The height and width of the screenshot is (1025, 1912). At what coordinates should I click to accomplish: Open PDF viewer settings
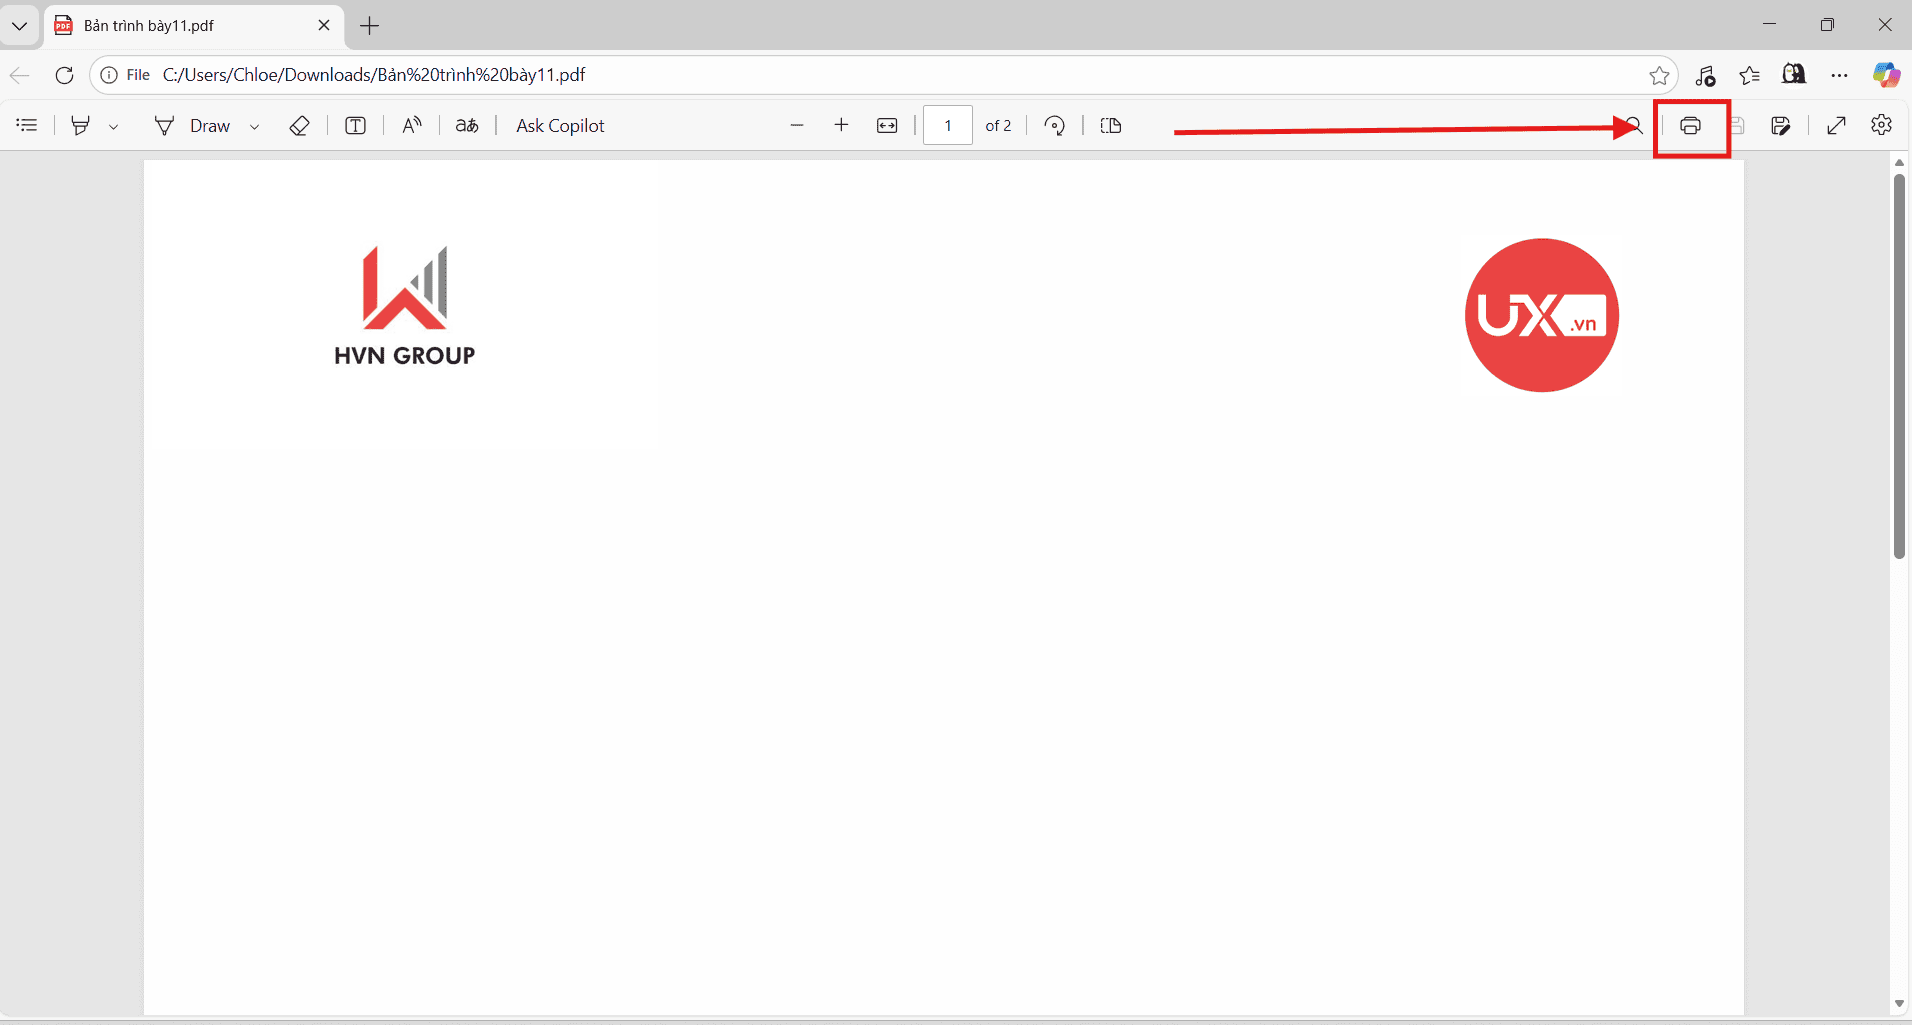(1883, 125)
